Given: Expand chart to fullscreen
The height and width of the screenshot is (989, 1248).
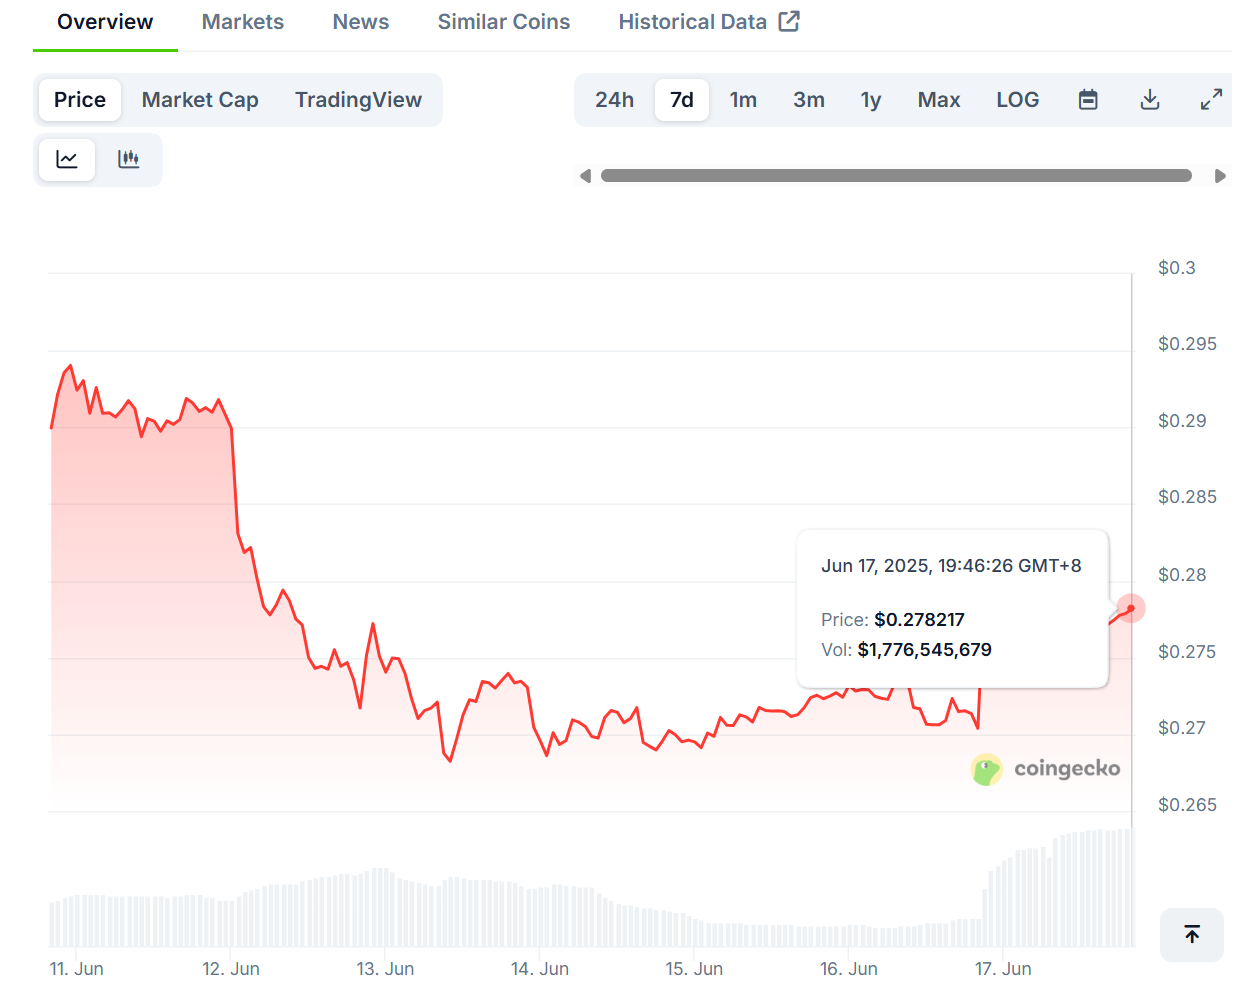Looking at the screenshot, I should (1211, 100).
